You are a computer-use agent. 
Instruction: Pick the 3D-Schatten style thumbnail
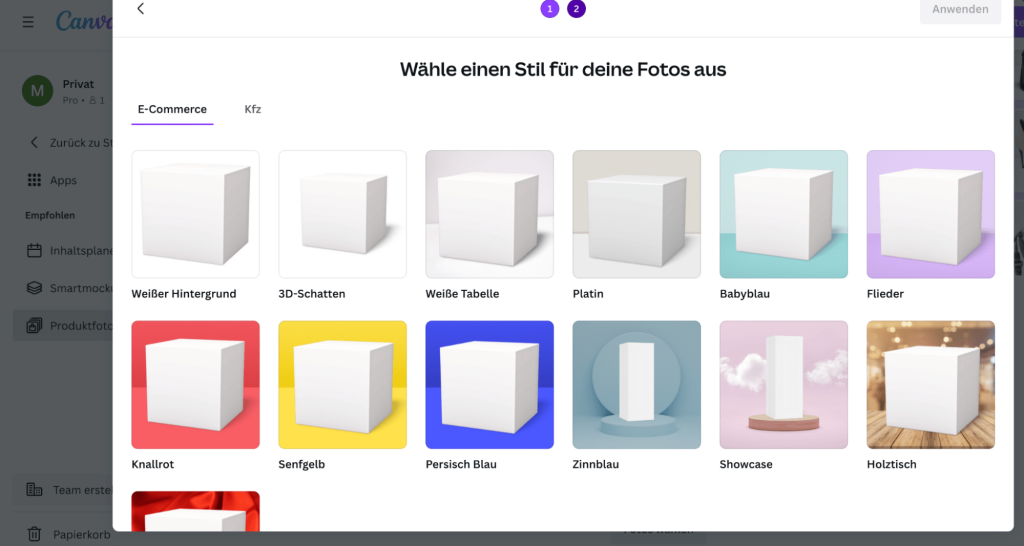[342, 214]
